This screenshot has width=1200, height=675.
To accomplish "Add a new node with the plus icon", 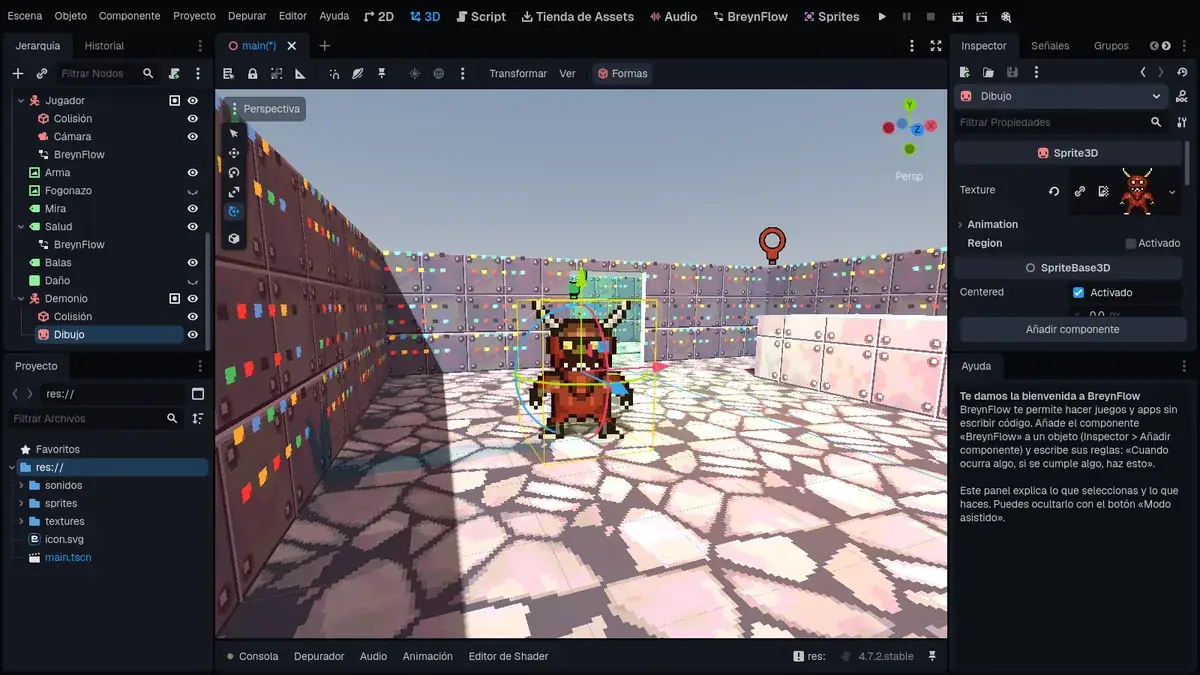I will point(17,73).
